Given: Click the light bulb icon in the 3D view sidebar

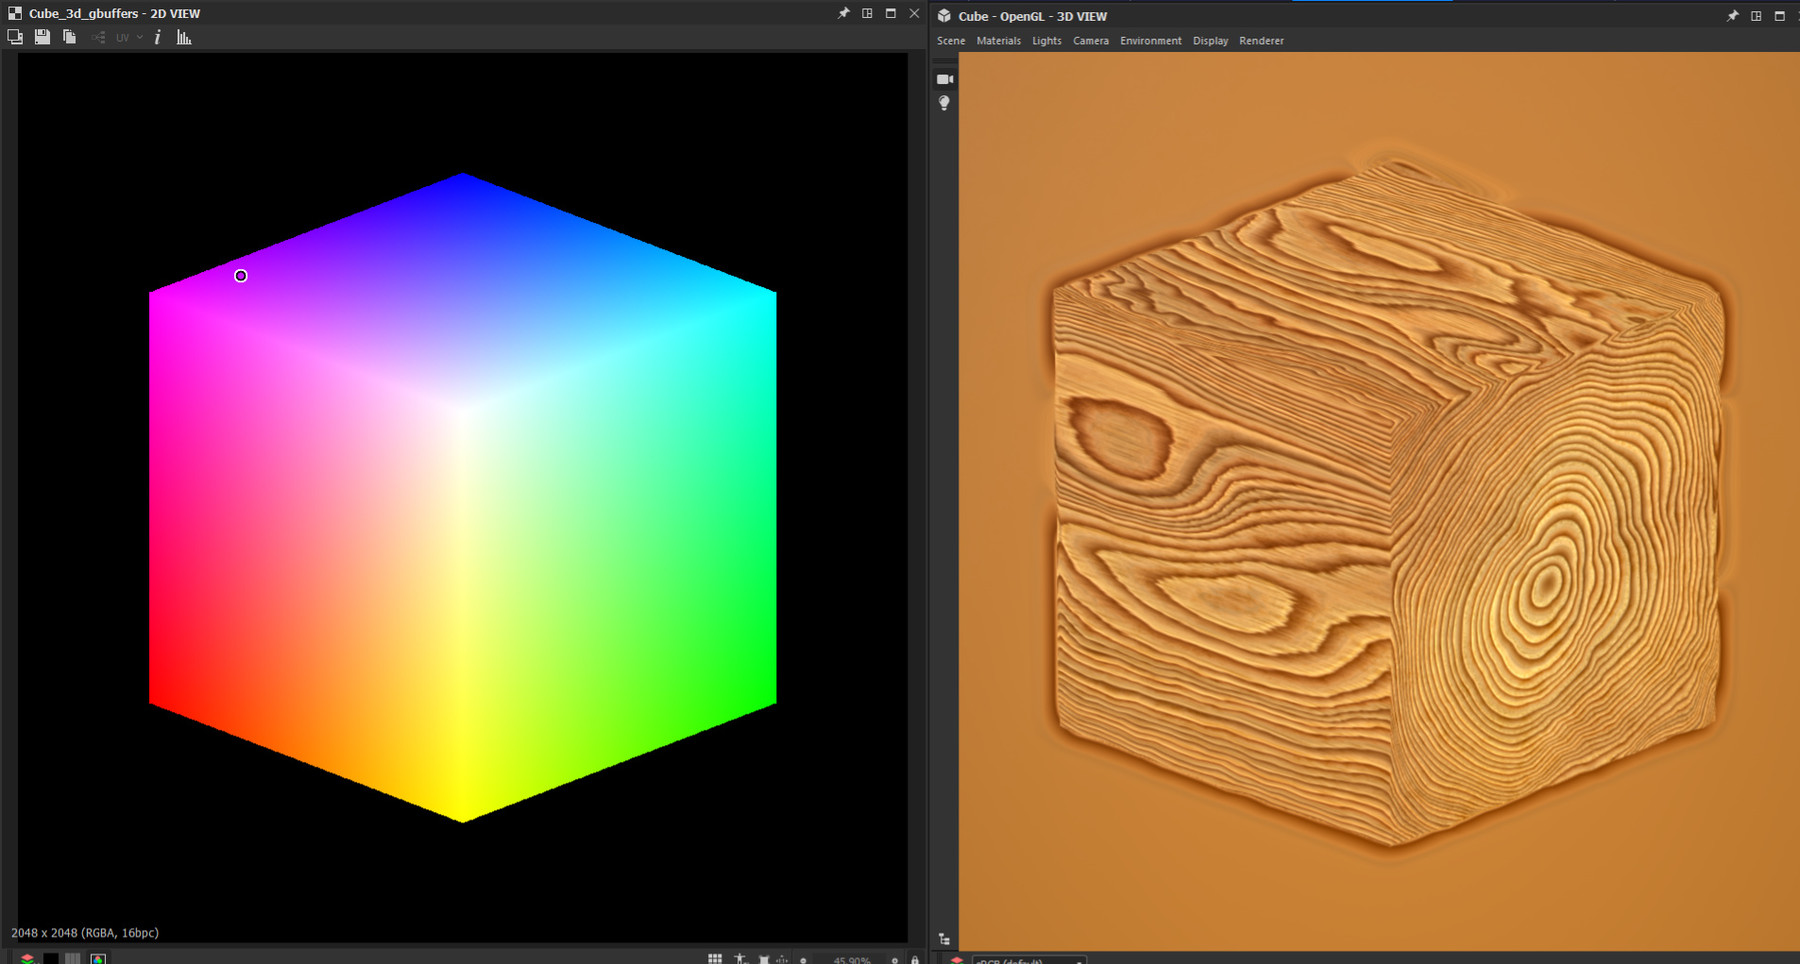Looking at the screenshot, I should [942, 102].
